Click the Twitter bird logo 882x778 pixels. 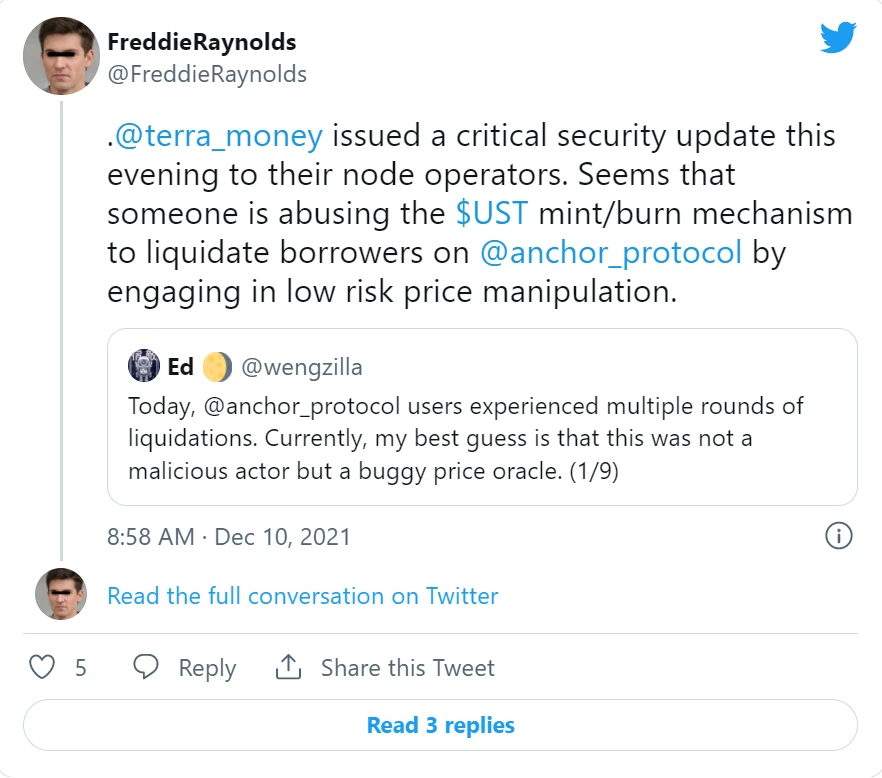838,39
